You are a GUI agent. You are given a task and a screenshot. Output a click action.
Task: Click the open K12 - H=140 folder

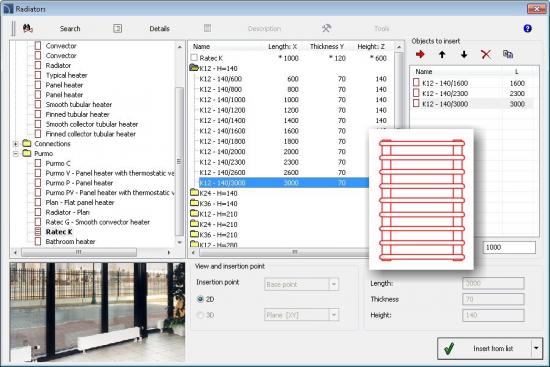(194, 68)
